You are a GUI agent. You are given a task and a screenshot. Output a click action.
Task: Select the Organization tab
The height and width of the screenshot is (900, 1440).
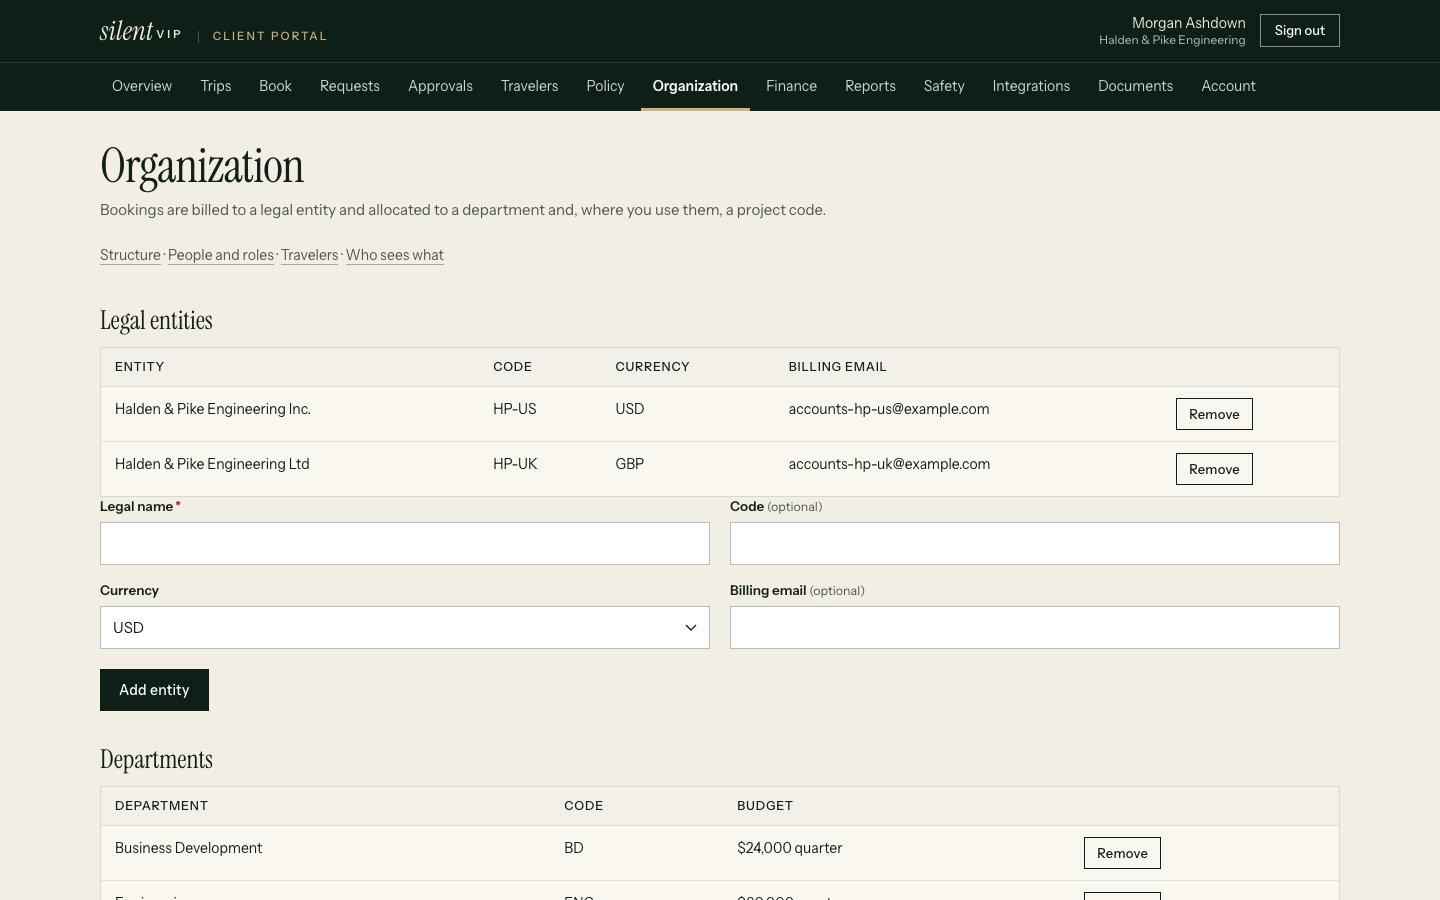pos(695,86)
